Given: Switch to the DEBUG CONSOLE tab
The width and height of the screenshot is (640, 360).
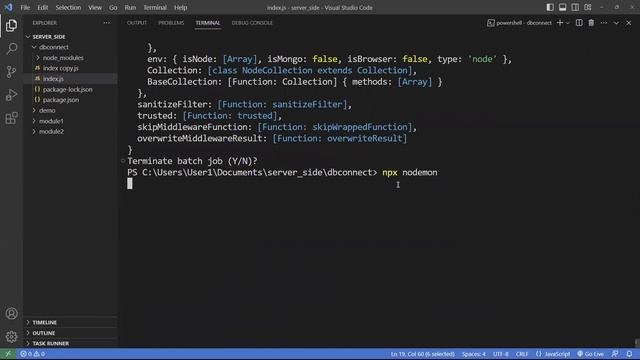Looking at the screenshot, I should tap(252, 23).
